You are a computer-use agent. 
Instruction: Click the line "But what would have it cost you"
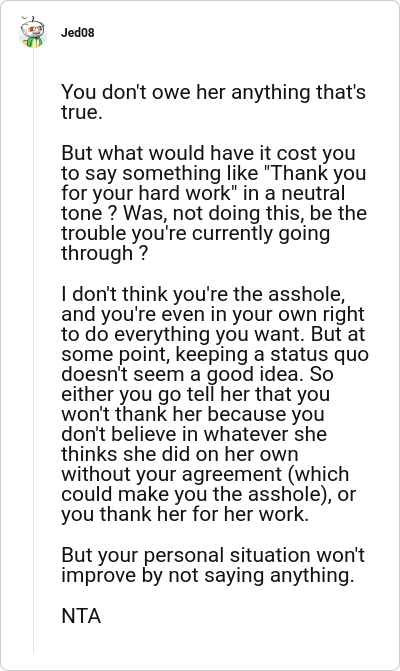click(208, 153)
